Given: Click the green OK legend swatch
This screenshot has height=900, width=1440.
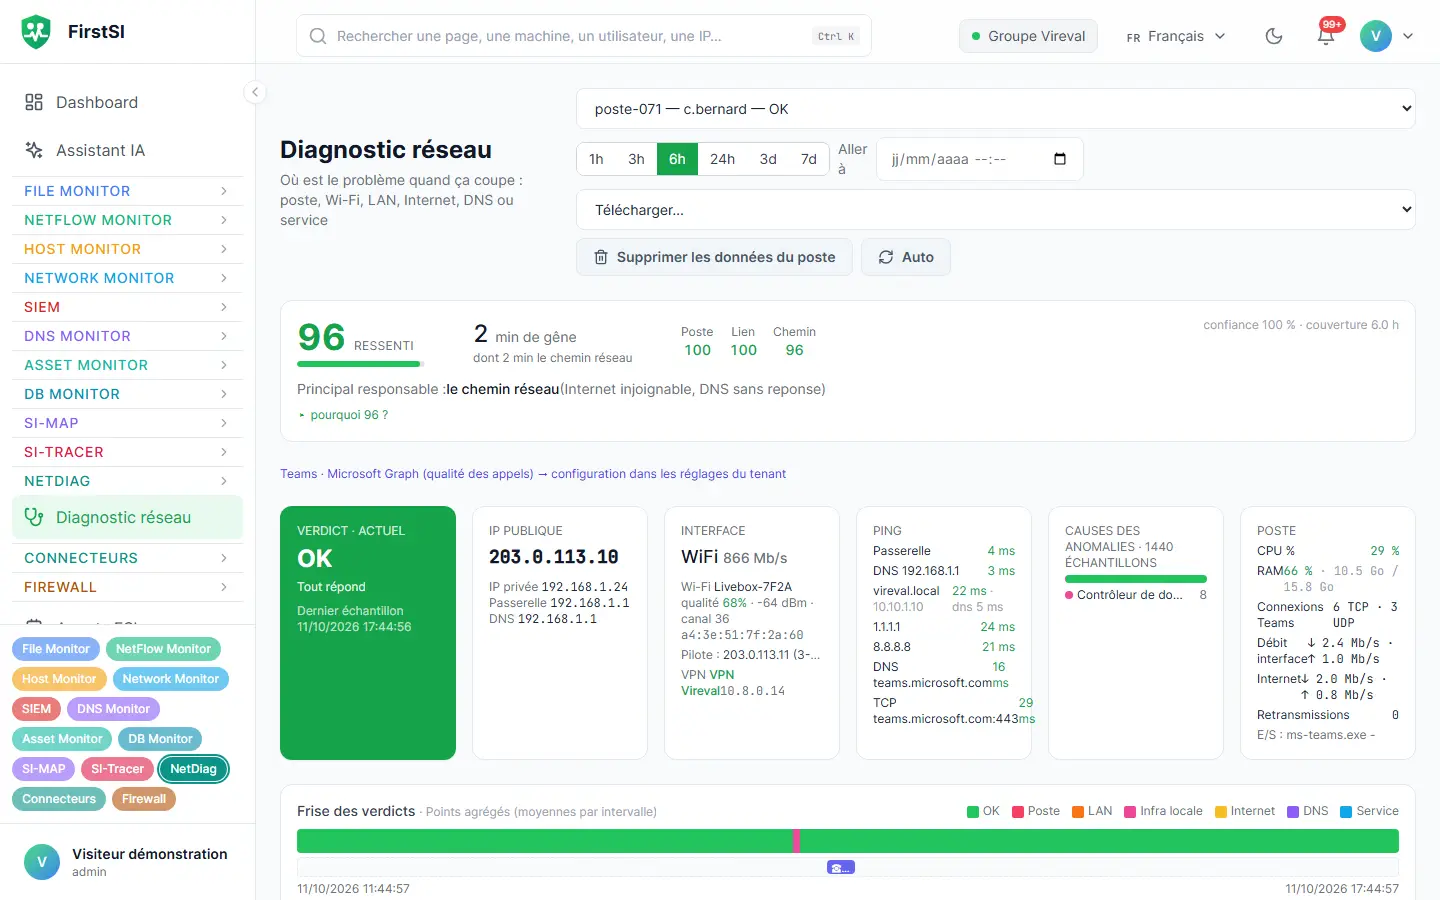Looking at the screenshot, I should pyautogui.click(x=973, y=812).
